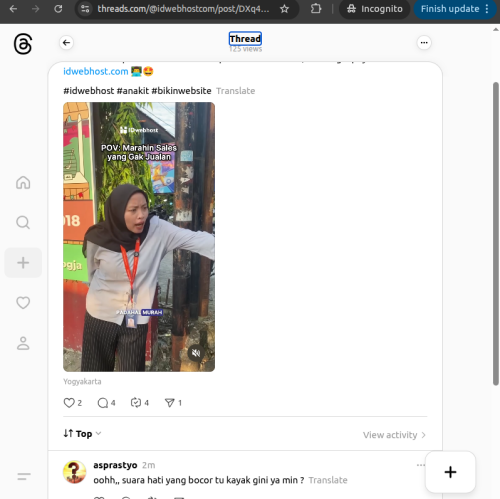Open the asprastyo username
Screen dimensions: 500x499
point(115,465)
